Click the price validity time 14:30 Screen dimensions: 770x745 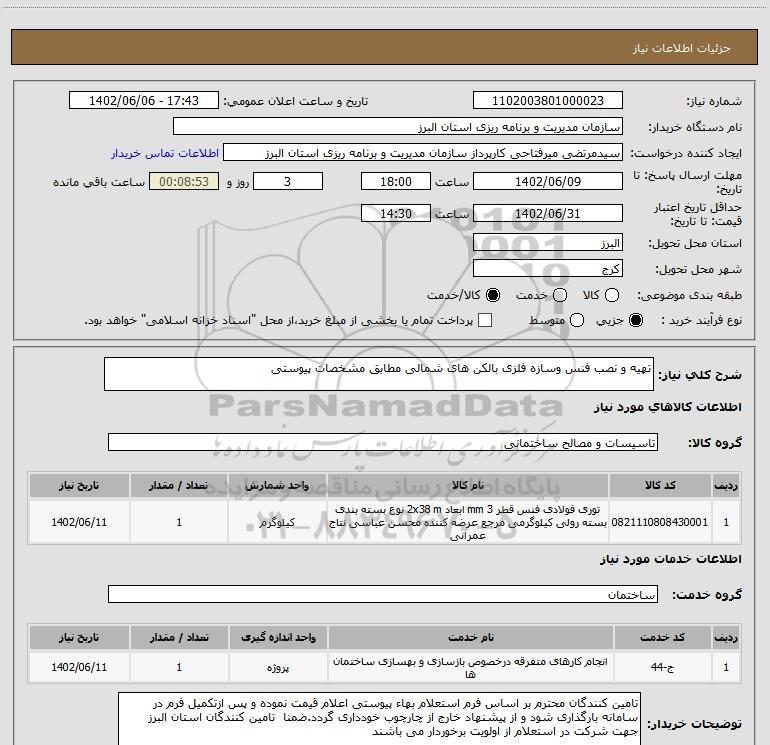click(396, 213)
